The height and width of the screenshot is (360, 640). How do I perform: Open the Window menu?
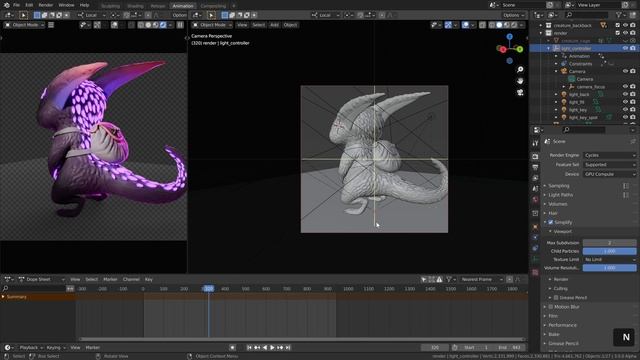[x=66, y=5]
